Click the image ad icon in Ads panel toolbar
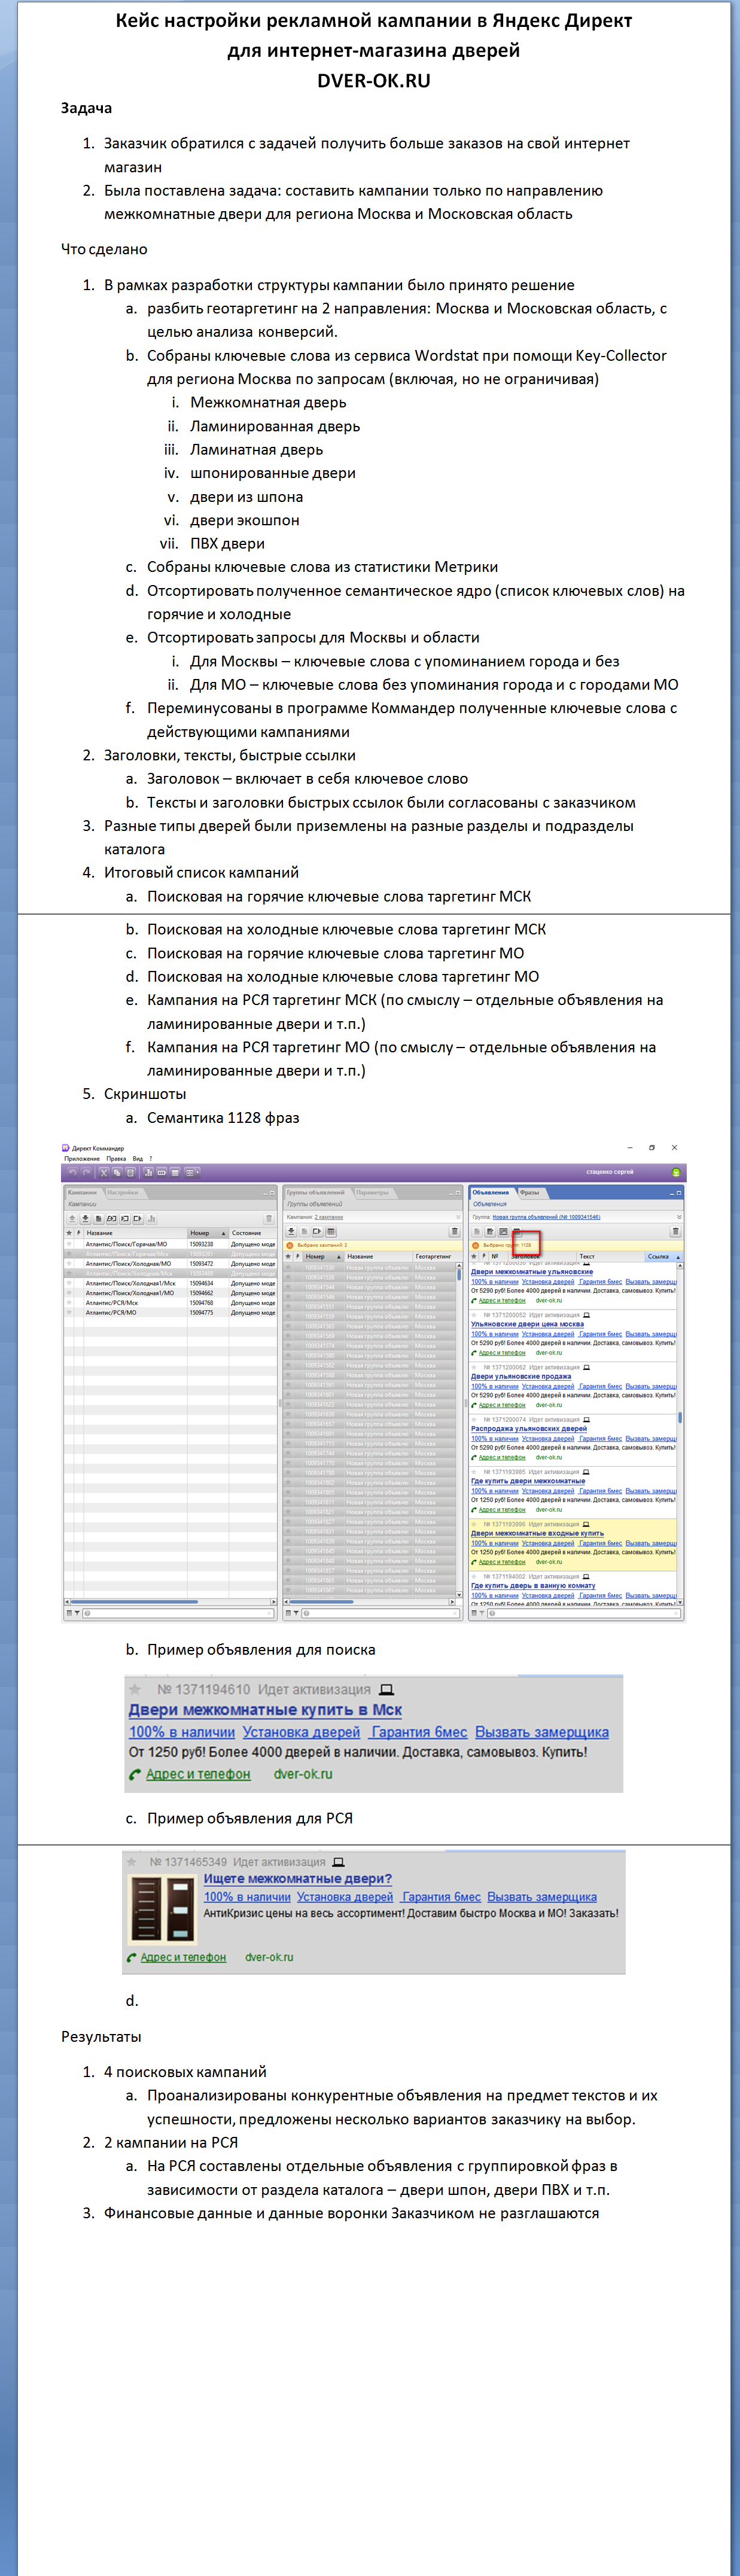Screen dimensions: 740x2576 point(503,1231)
